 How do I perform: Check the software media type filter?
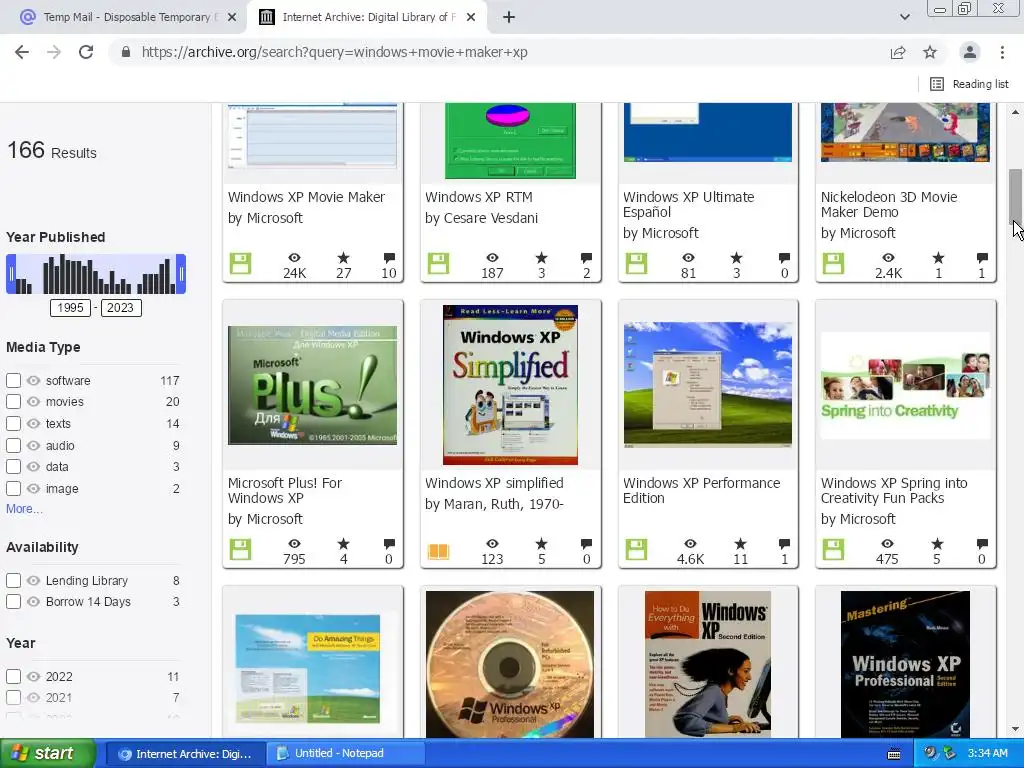pos(13,381)
